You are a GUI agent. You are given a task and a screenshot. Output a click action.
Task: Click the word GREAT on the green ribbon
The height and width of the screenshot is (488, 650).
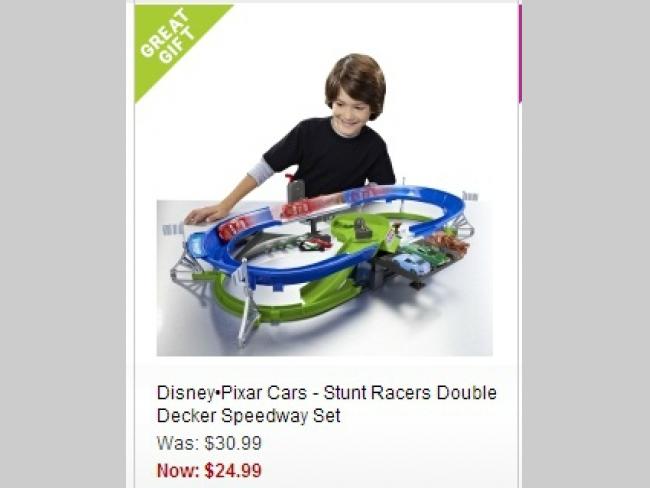pyautogui.click(x=164, y=33)
